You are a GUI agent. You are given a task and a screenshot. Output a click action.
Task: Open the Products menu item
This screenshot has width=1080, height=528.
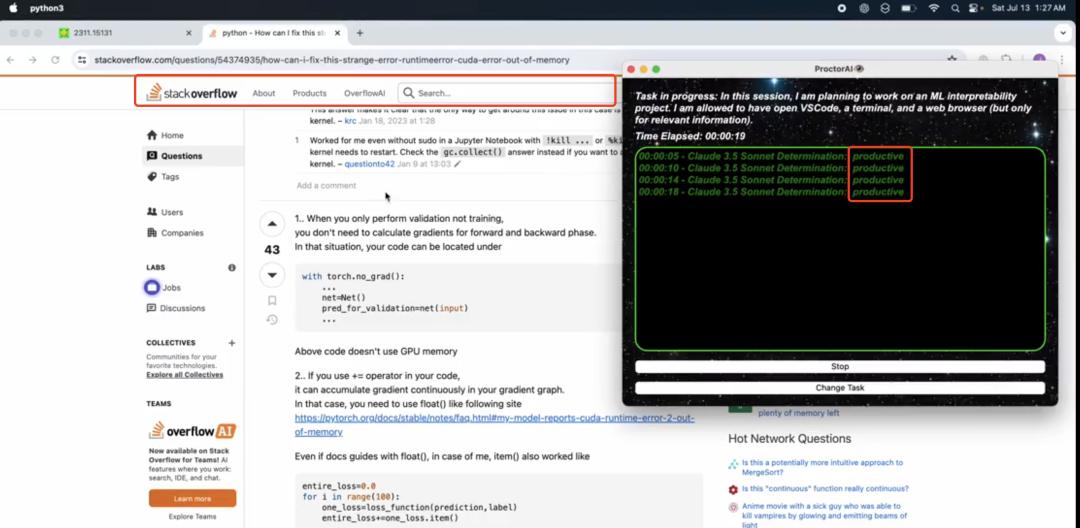(x=309, y=93)
